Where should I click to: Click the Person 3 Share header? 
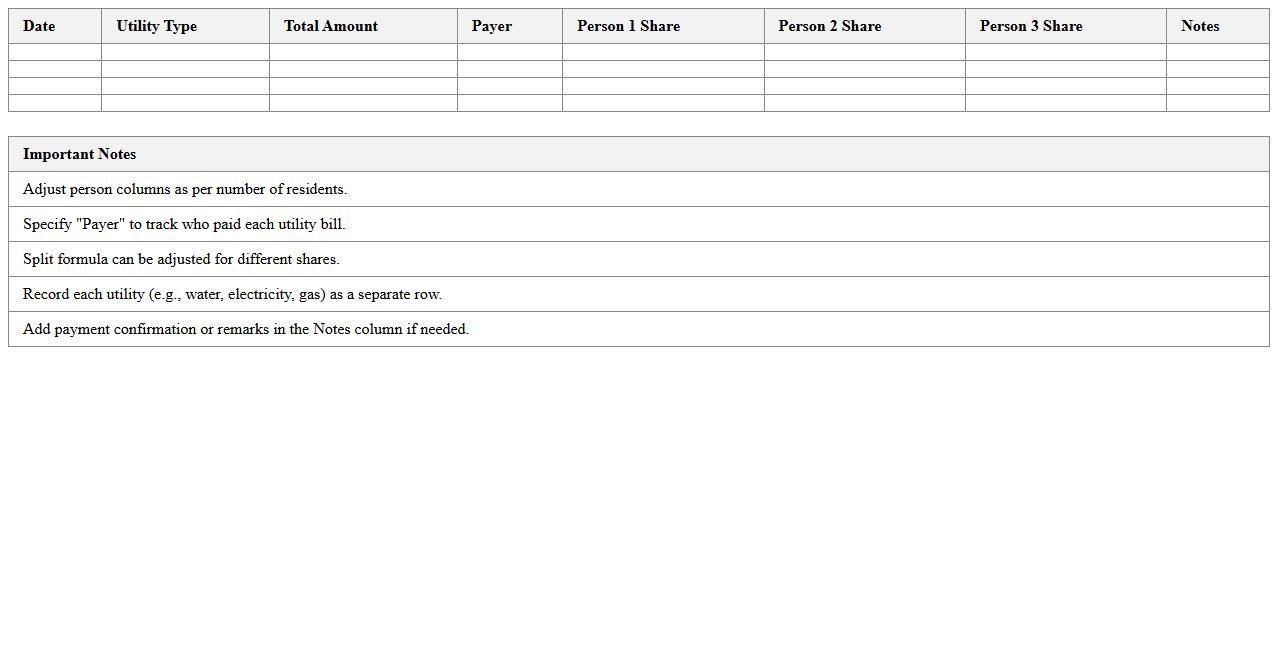[1031, 26]
